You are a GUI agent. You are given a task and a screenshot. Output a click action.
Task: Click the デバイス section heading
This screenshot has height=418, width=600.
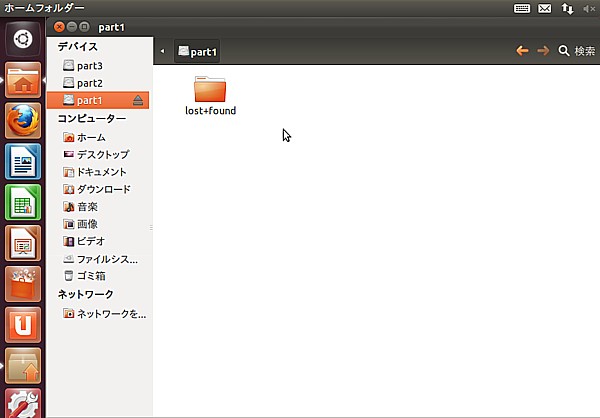[78, 46]
